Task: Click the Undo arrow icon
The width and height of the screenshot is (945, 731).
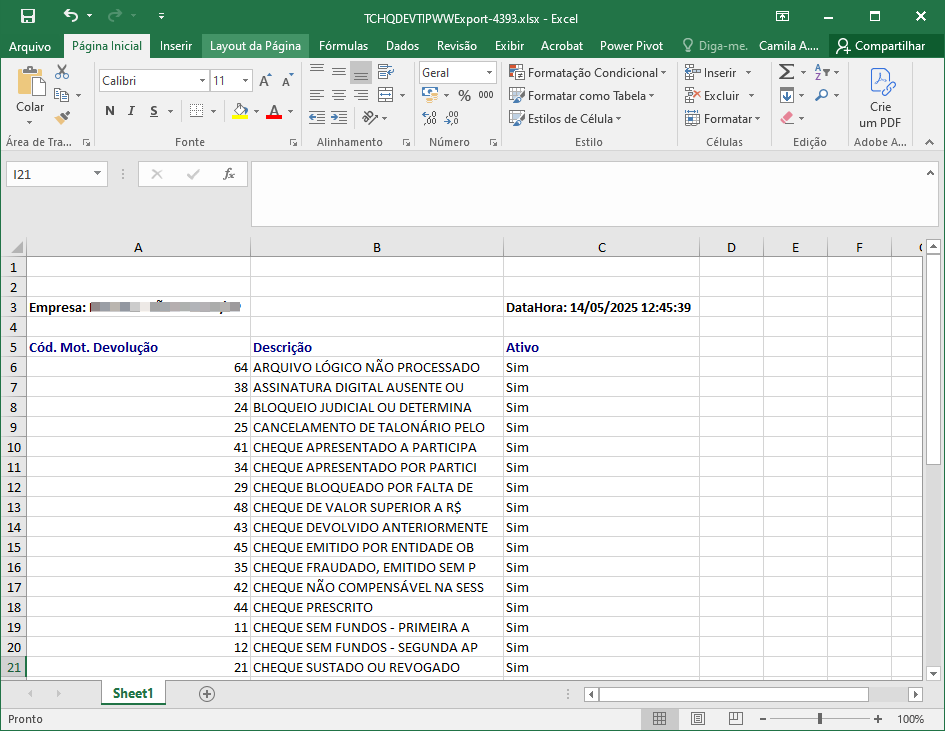Action: (x=71, y=15)
